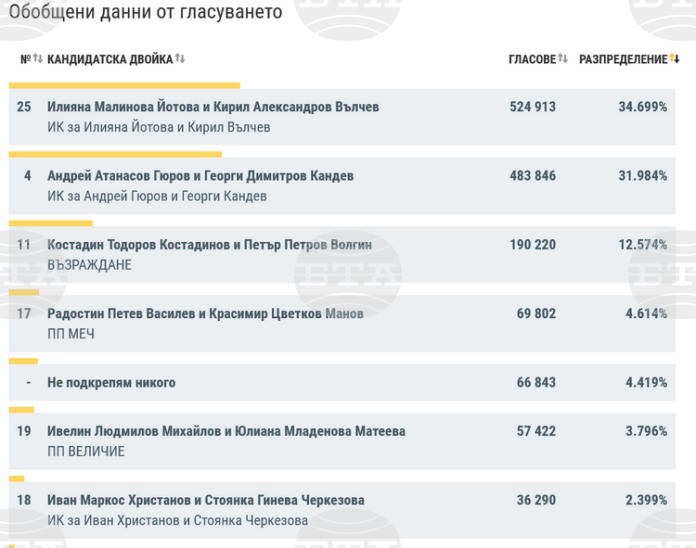
Task: Click subtitle 'ИК за Илияна Йотова и Кирил Вълчев'
Action: click(x=159, y=127)
